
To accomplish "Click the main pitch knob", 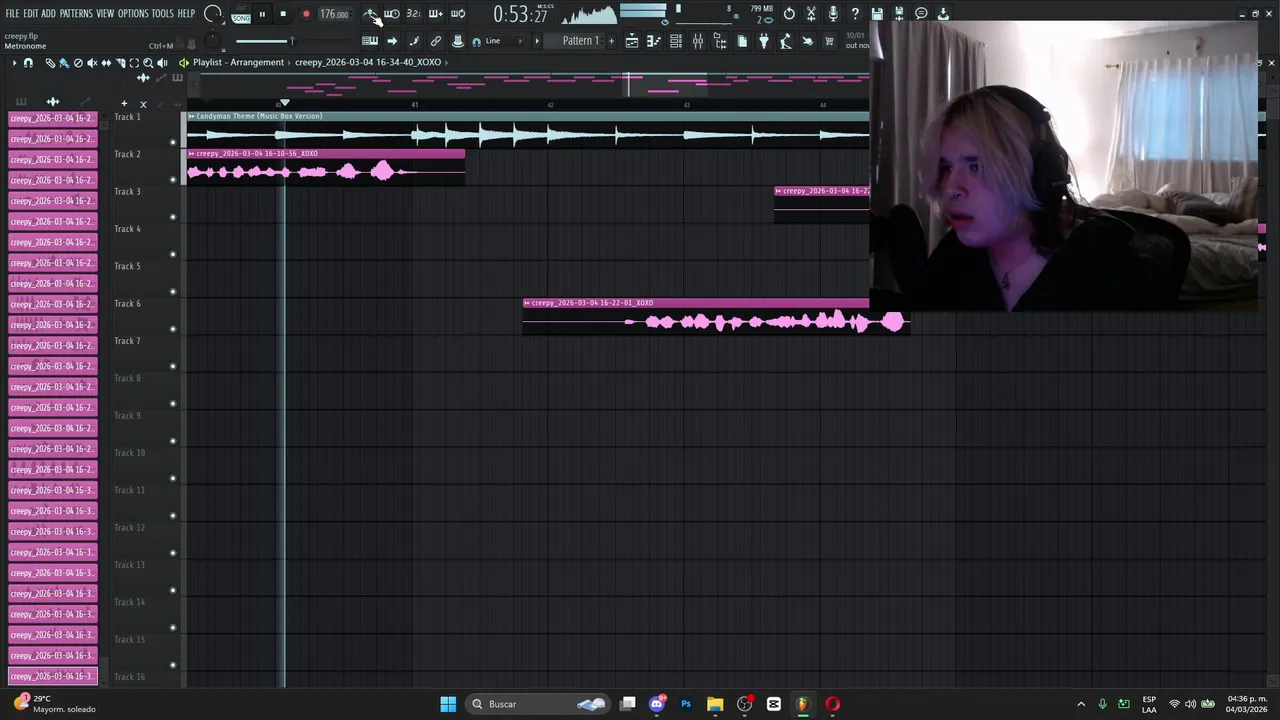I will pyautogui.click(x=212, y=41).
